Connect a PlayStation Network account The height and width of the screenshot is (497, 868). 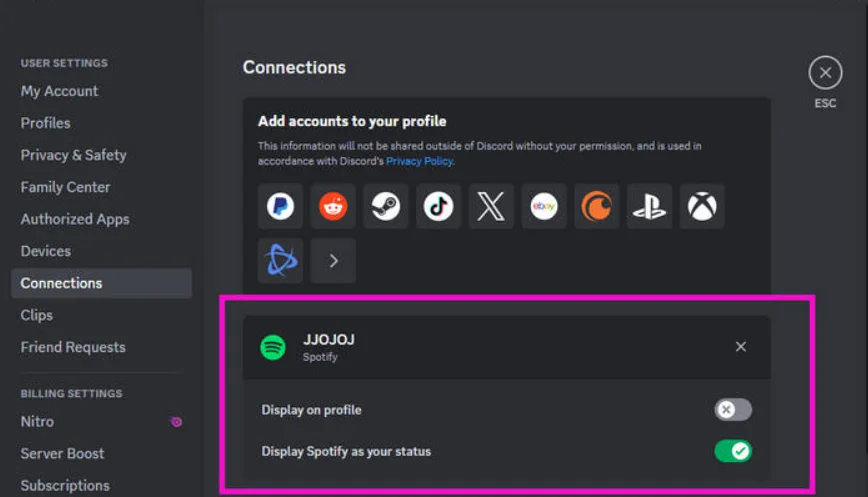649,206
